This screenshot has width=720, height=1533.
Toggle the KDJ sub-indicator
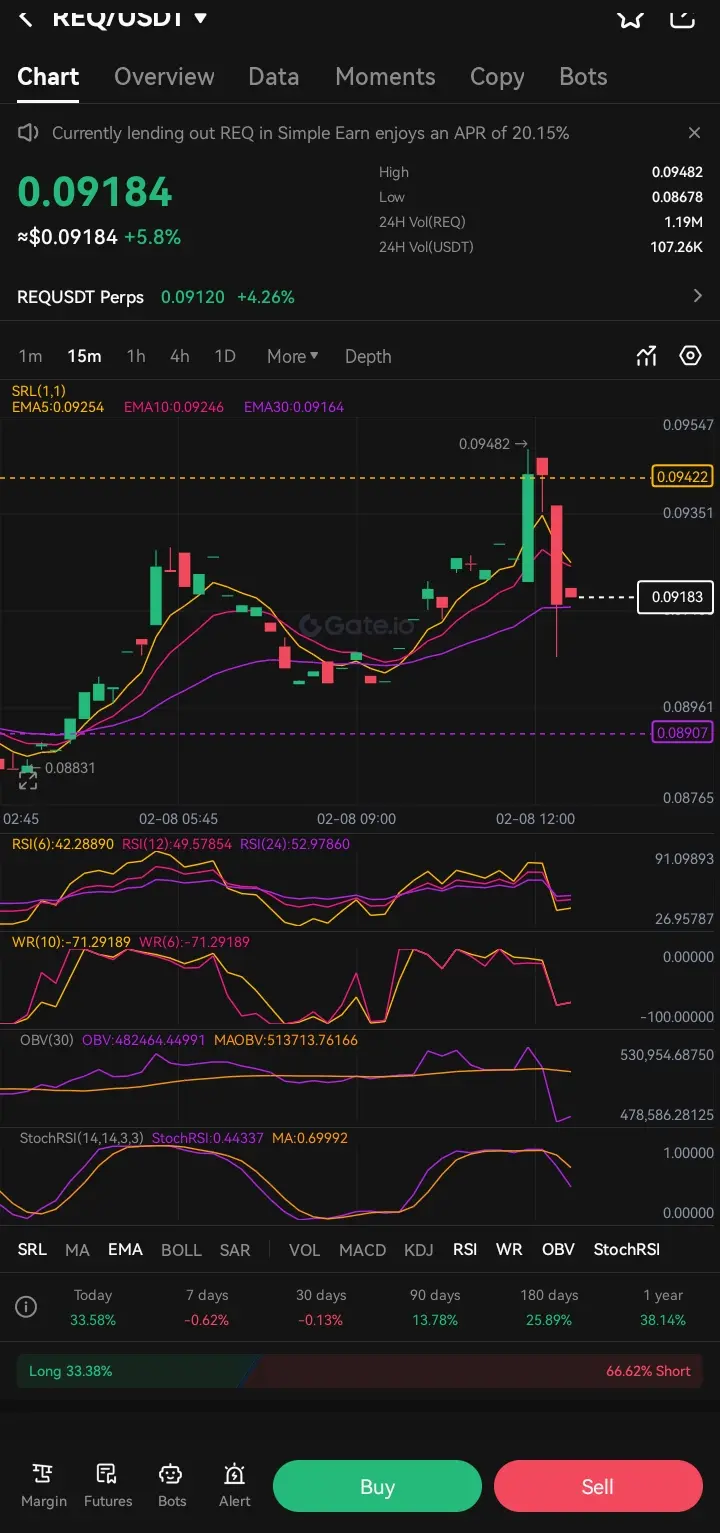(418, 1249)
